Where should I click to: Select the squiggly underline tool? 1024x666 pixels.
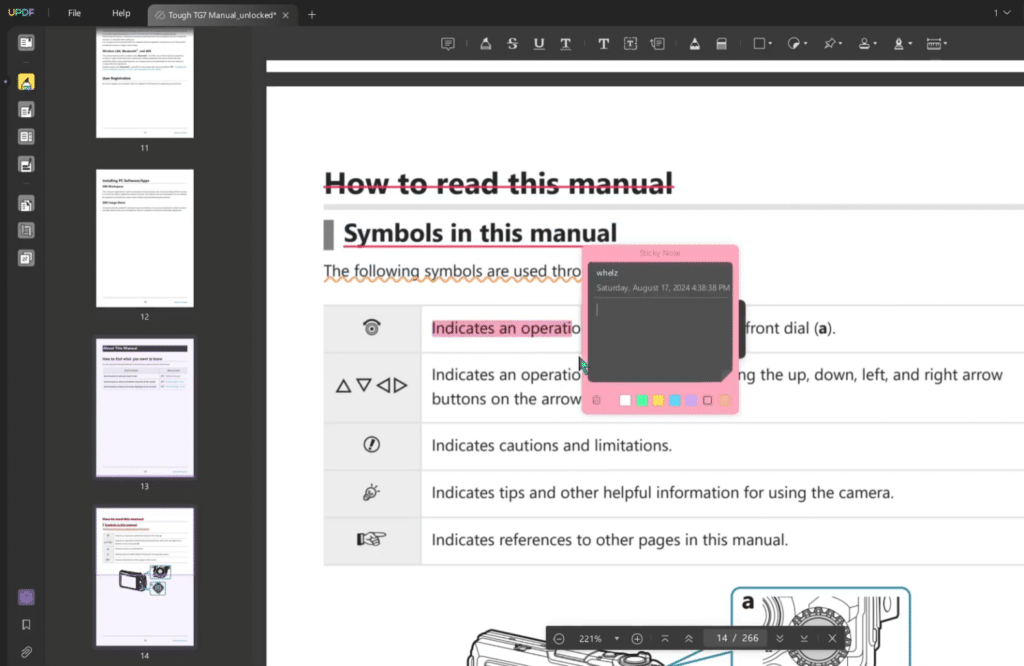[566, 44]
